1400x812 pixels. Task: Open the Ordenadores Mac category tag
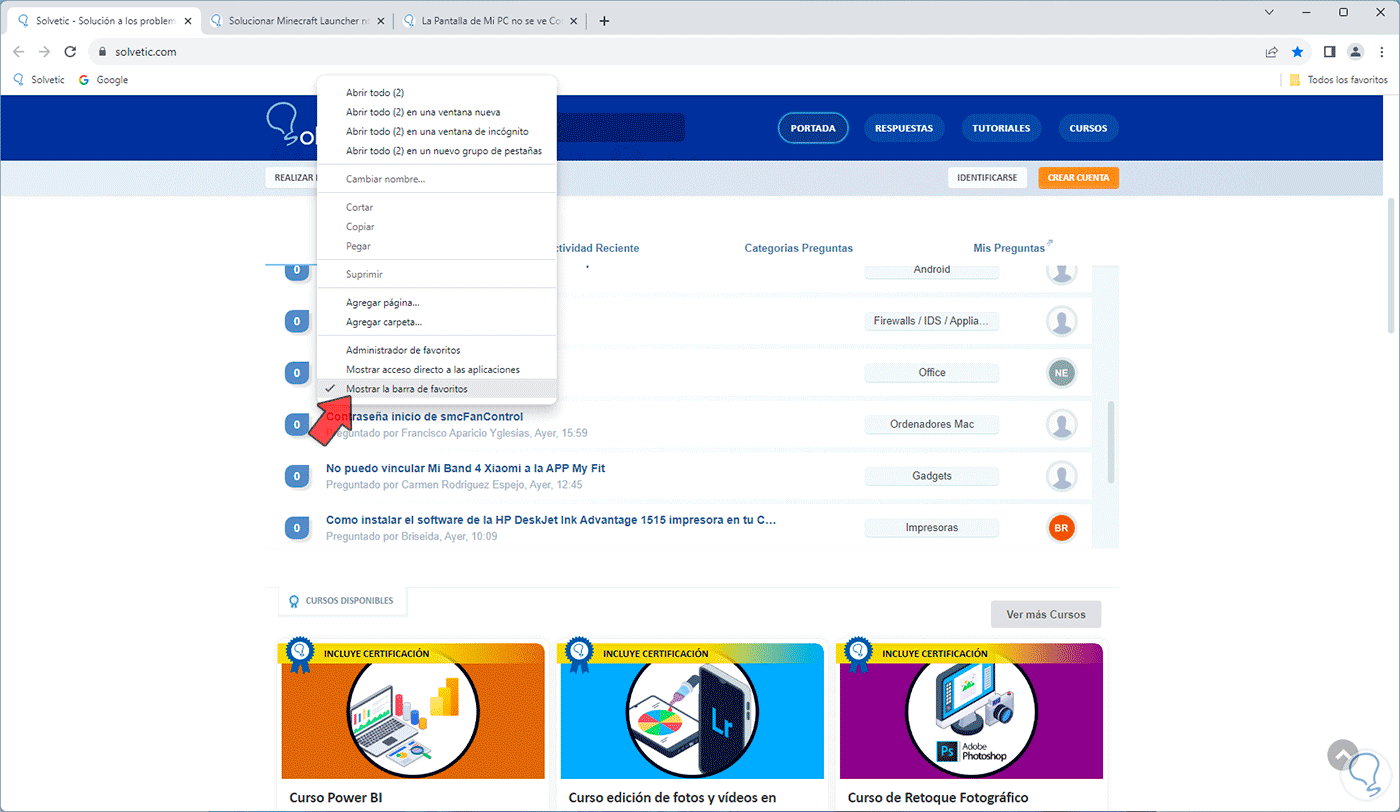point(932,424)
